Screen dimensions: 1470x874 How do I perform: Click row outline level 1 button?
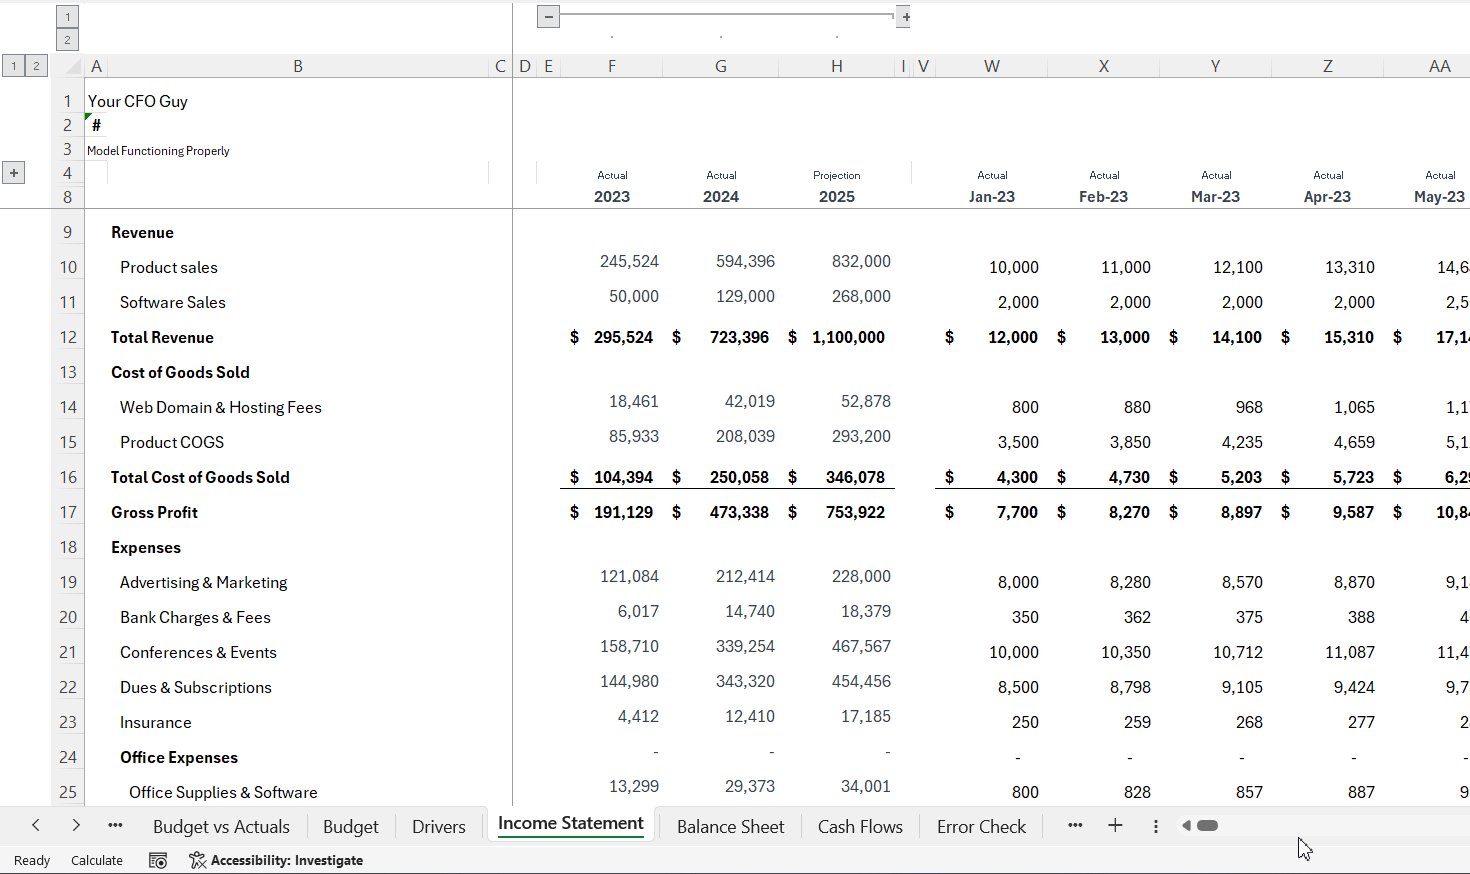[14, 66]
